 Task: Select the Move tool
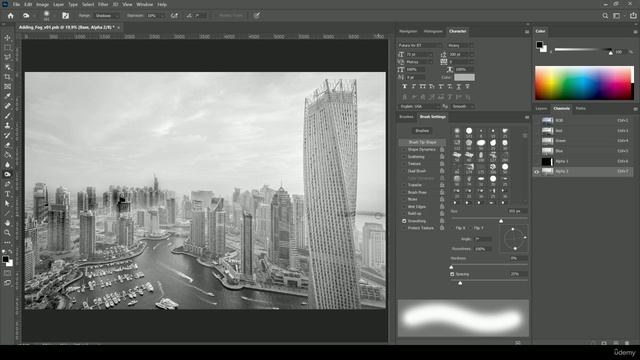tap(7, 38)
